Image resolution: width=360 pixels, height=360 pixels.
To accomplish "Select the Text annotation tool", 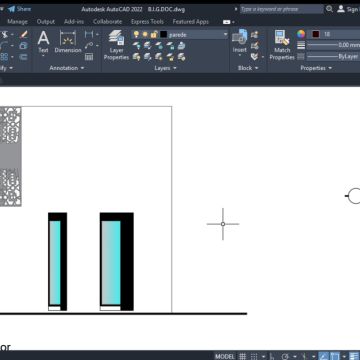I will click(x=43, y=42).
